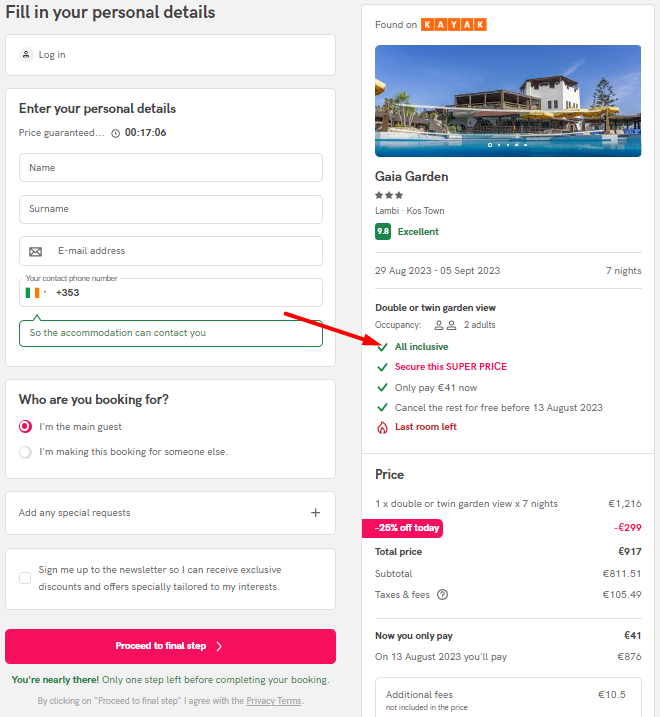This screenshot has width=660, height=717.
Task: Click the countdown clock icon
Action: [x=116, y=133]
